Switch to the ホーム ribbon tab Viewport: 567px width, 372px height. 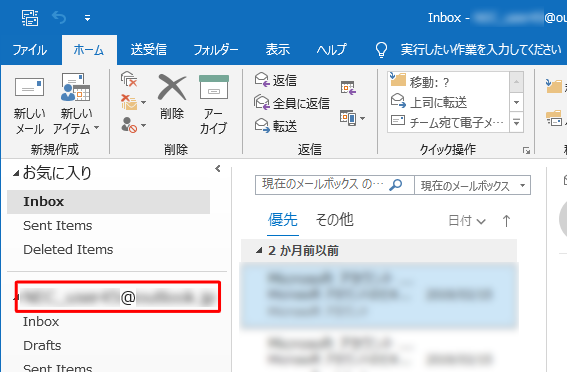pos(89,50)
